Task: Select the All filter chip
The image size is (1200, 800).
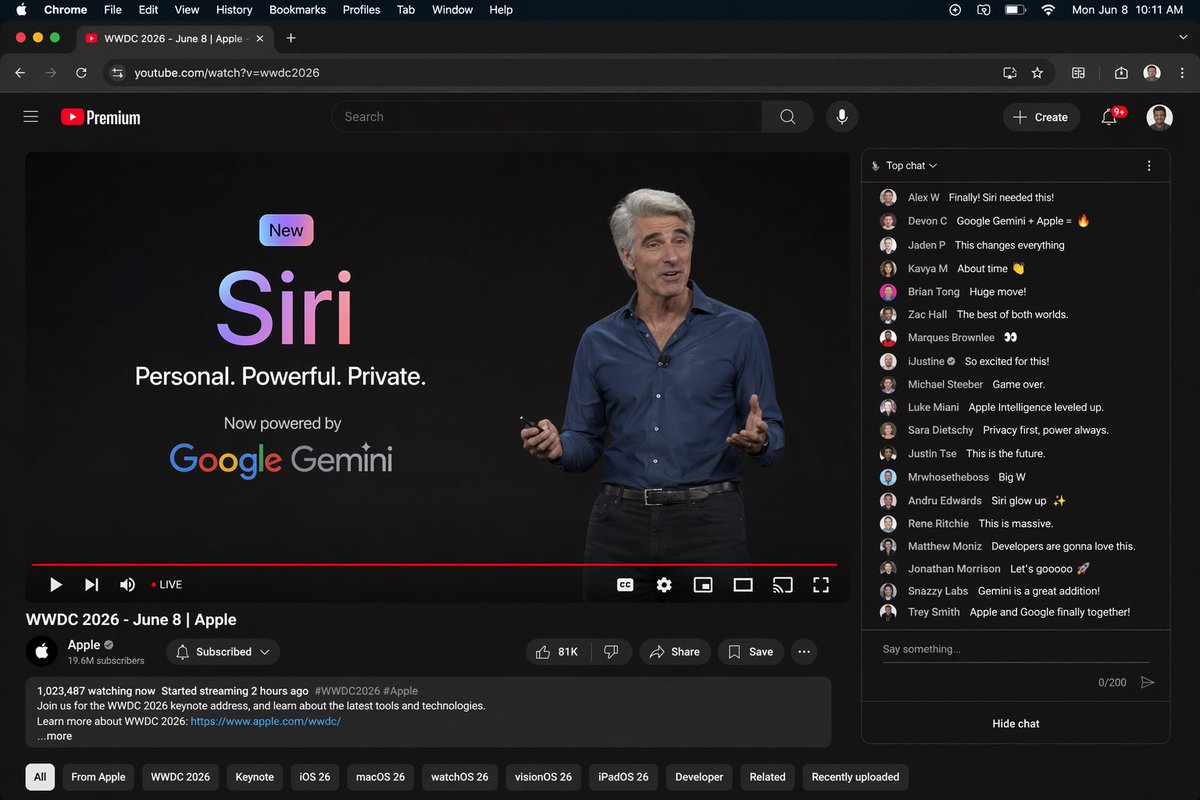Action: point(40,777)
